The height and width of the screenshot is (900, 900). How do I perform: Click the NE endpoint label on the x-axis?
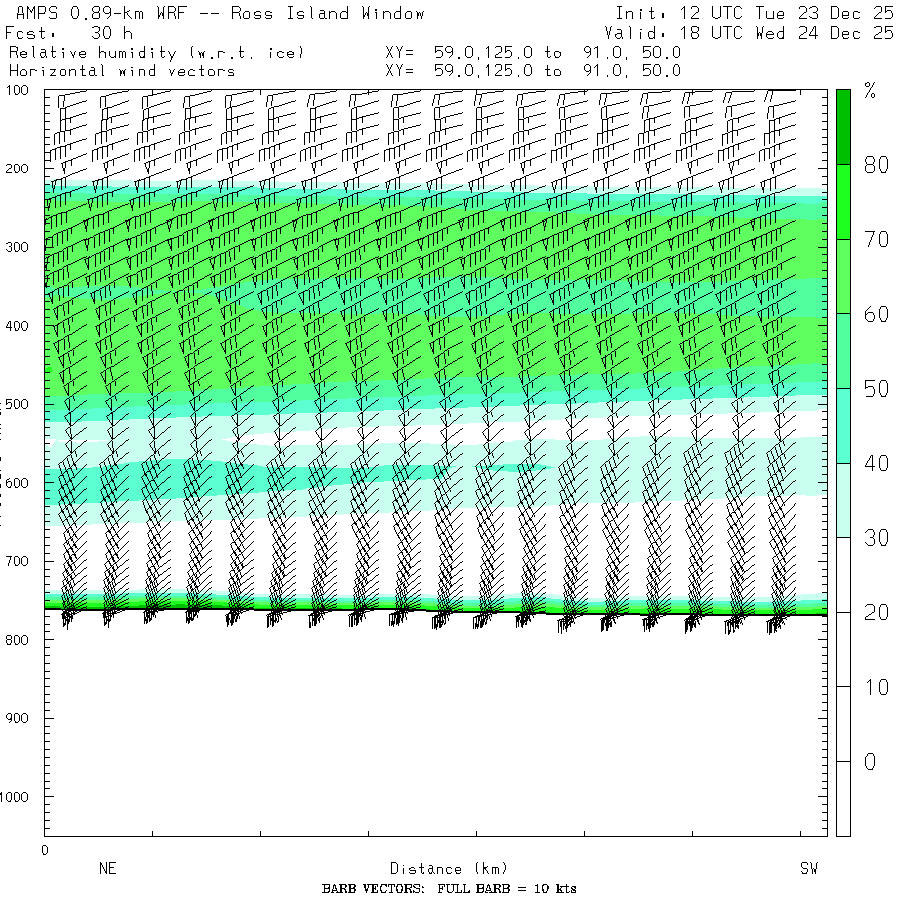coord(107,869)
